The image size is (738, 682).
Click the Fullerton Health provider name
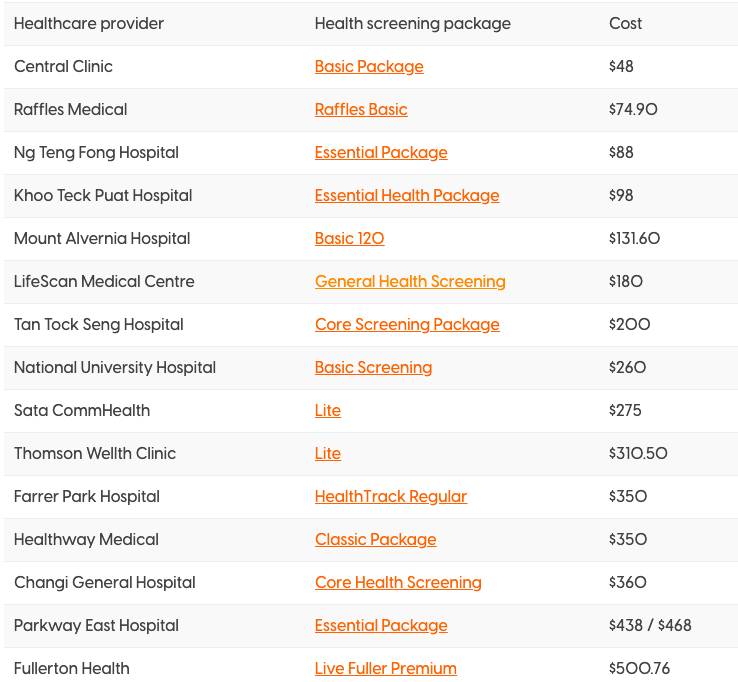tap(72, 669)
